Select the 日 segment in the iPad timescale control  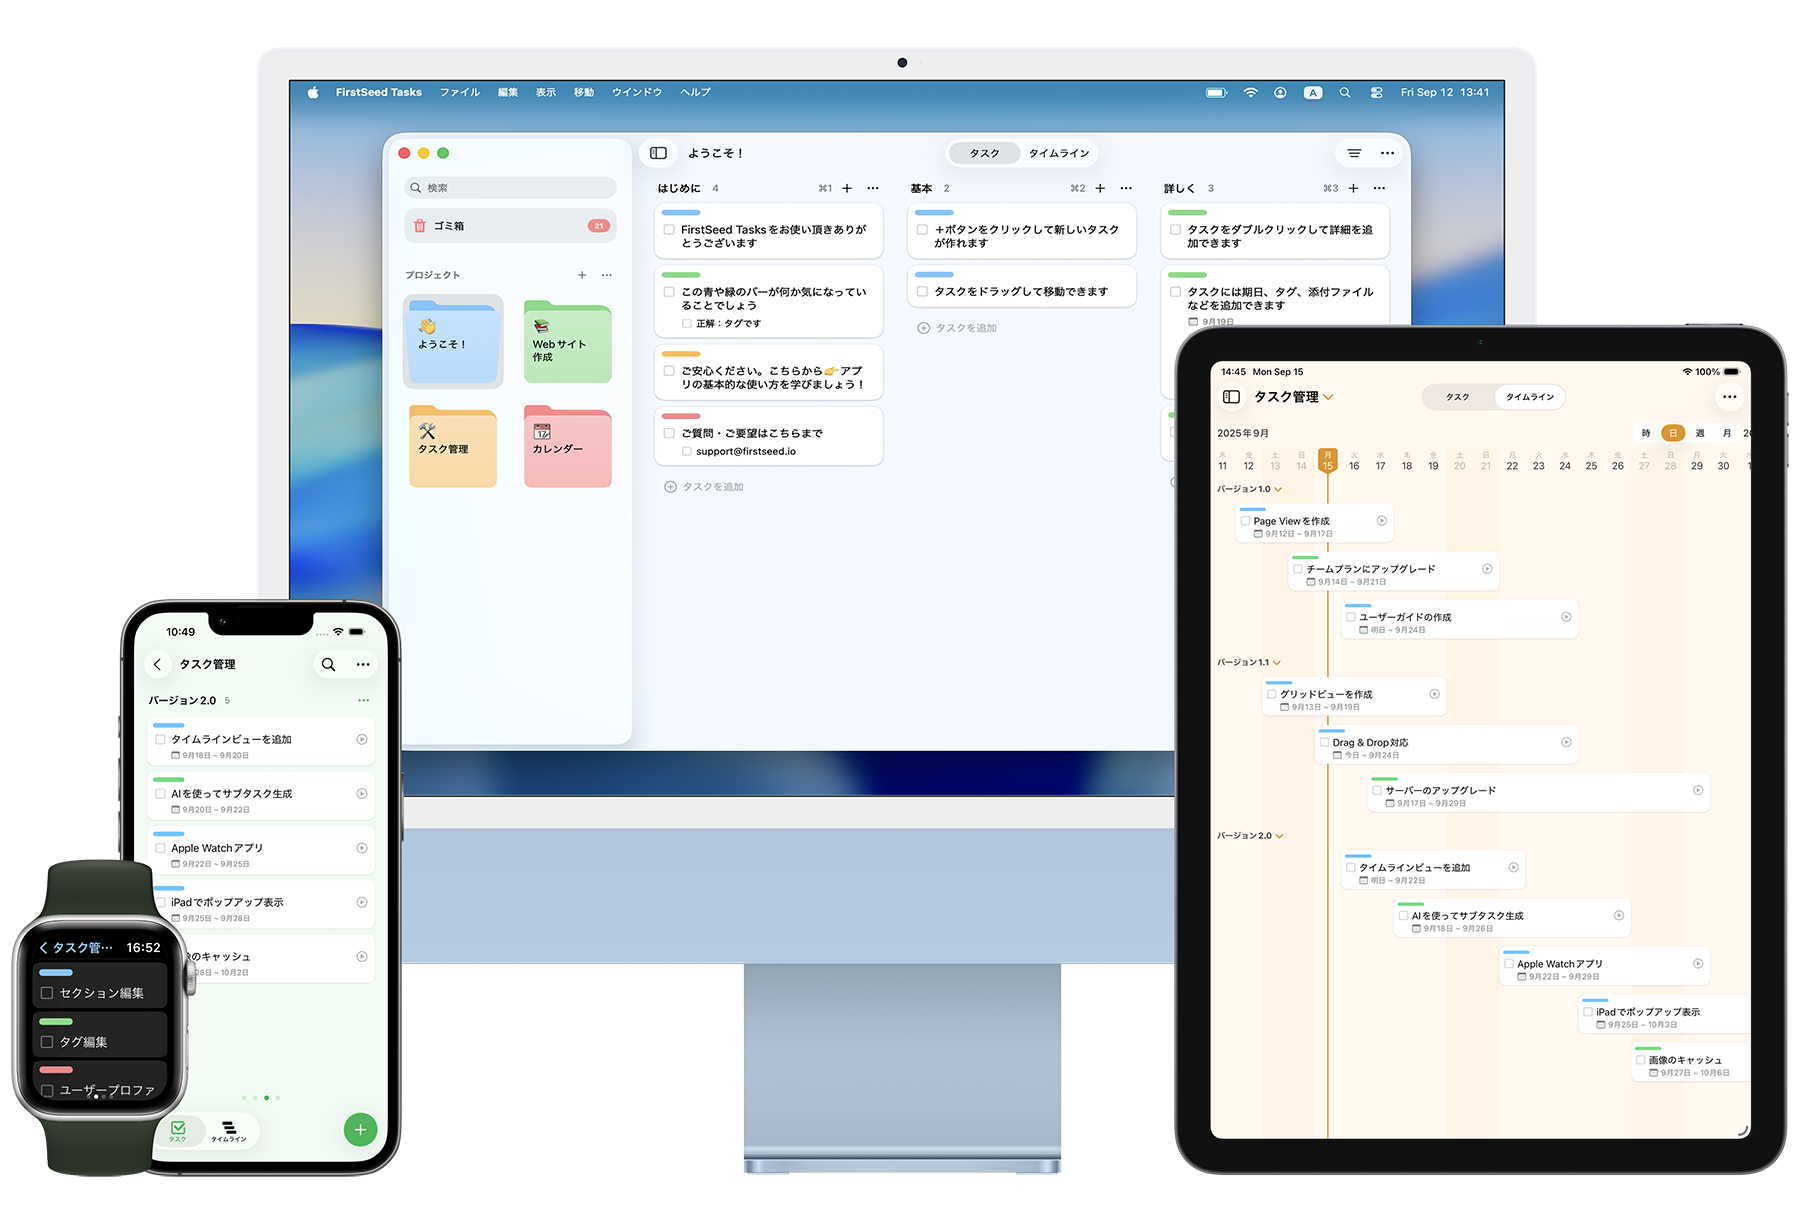1671,433
